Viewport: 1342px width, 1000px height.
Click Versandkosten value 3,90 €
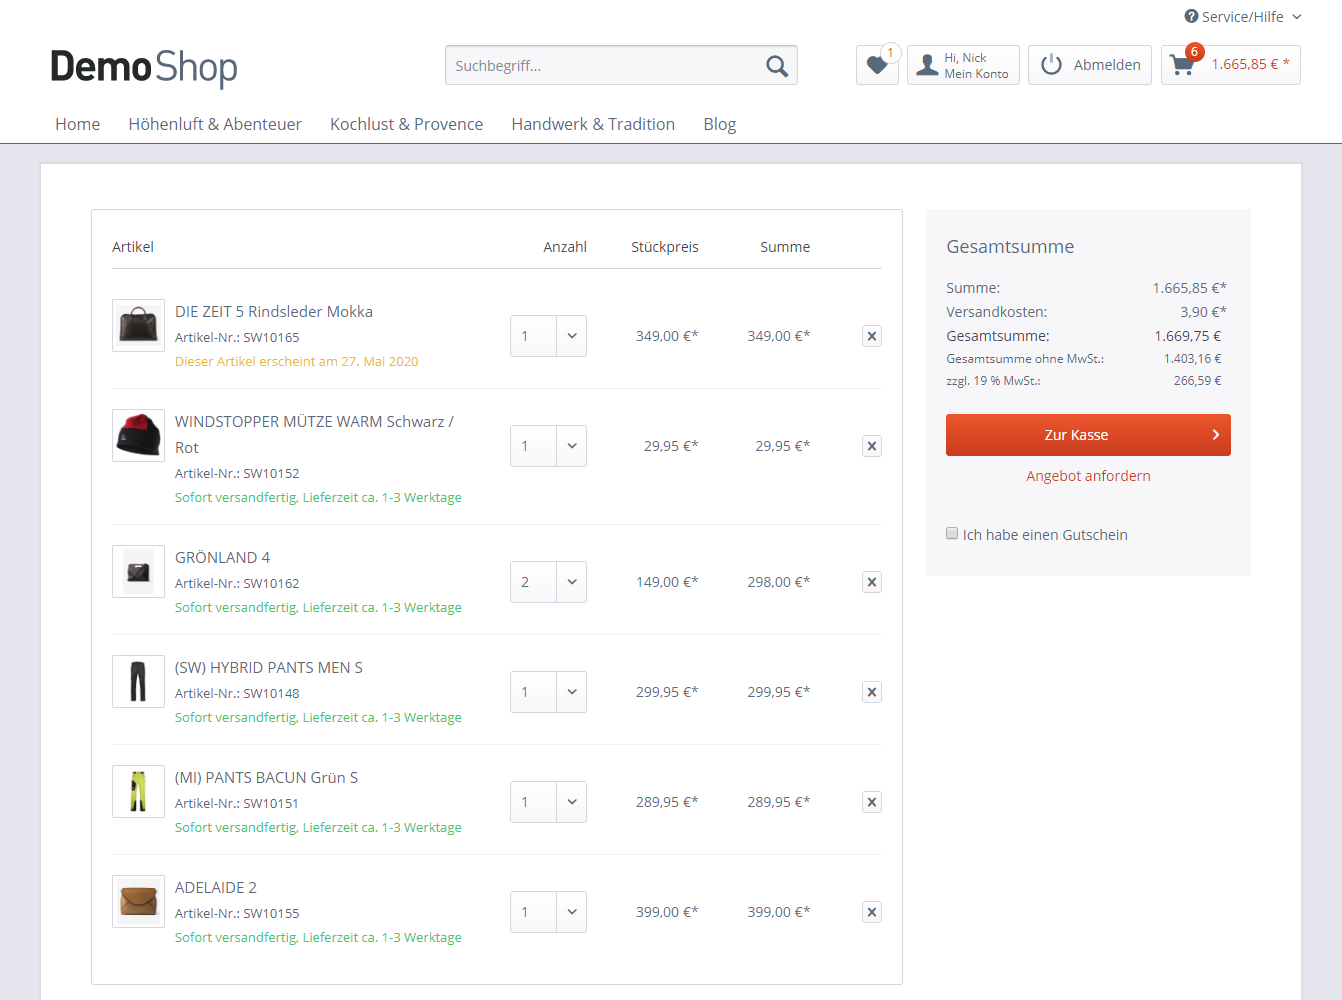[x=1203, y=312]
